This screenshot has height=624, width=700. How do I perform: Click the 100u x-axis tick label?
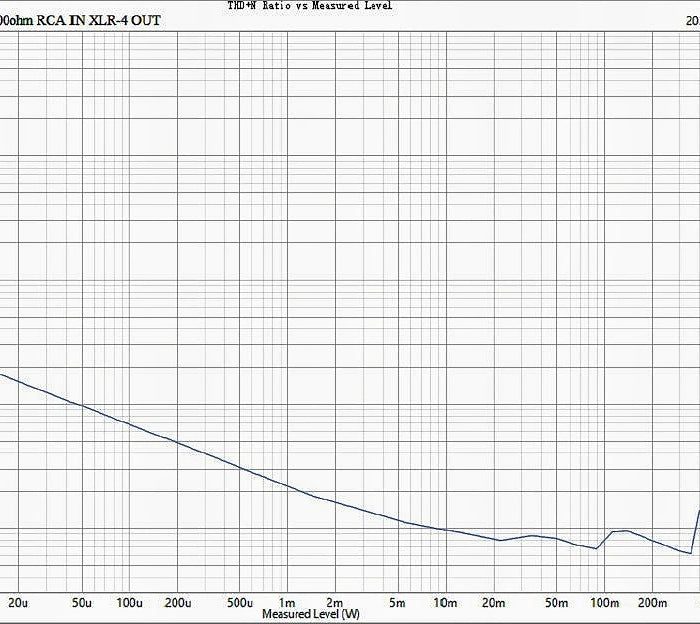tap(129, 603)
